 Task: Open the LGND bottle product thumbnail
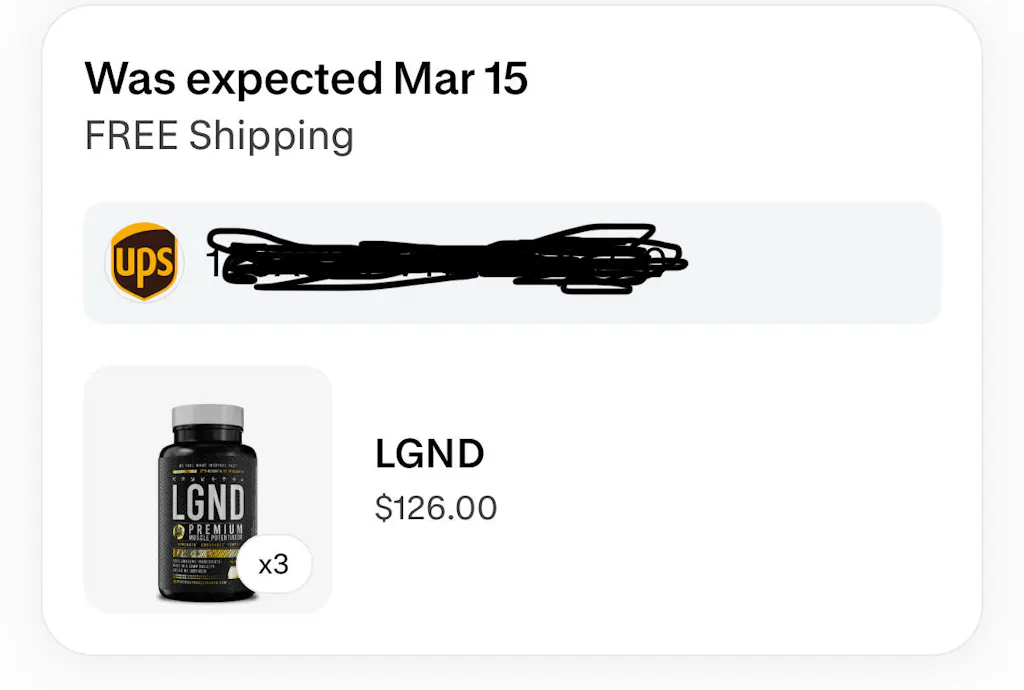point(207,489)
